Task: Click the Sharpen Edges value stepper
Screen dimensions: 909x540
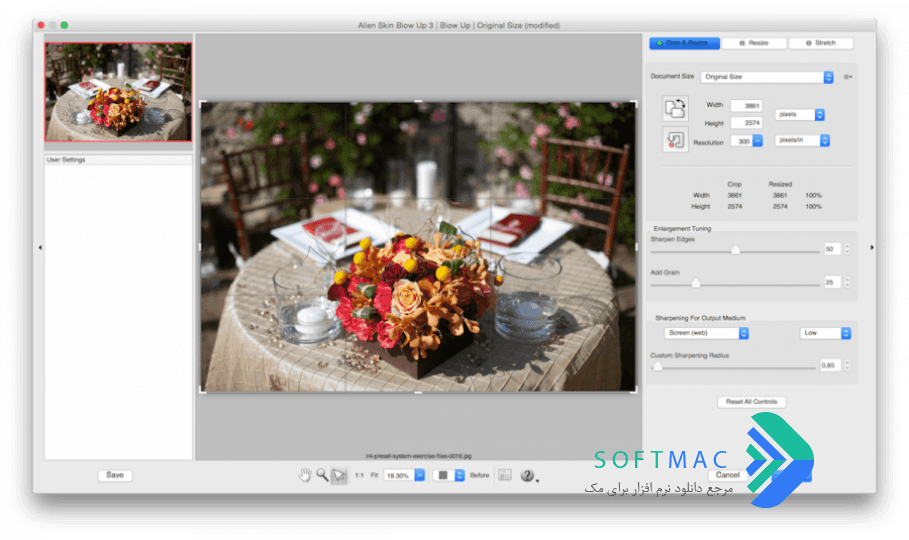Action: tap(847, 249)
